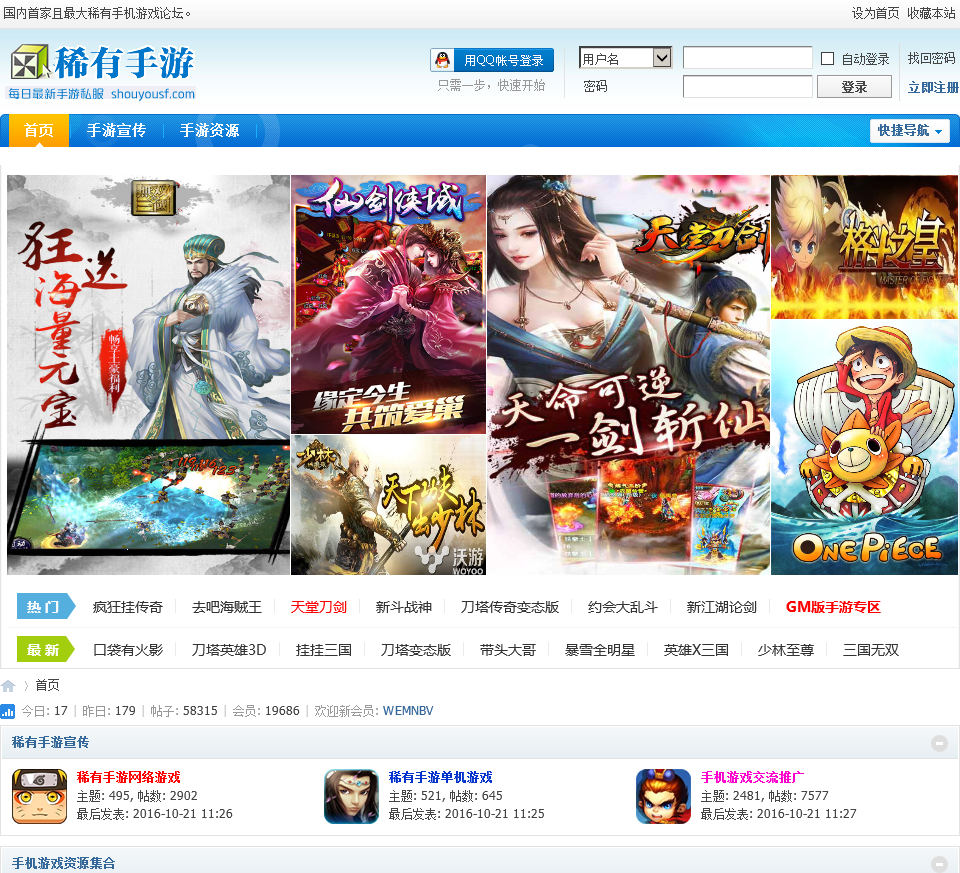The image size is (960, 873).
Task: Open hot game 去吧海贼王
Action: [227, 607]
